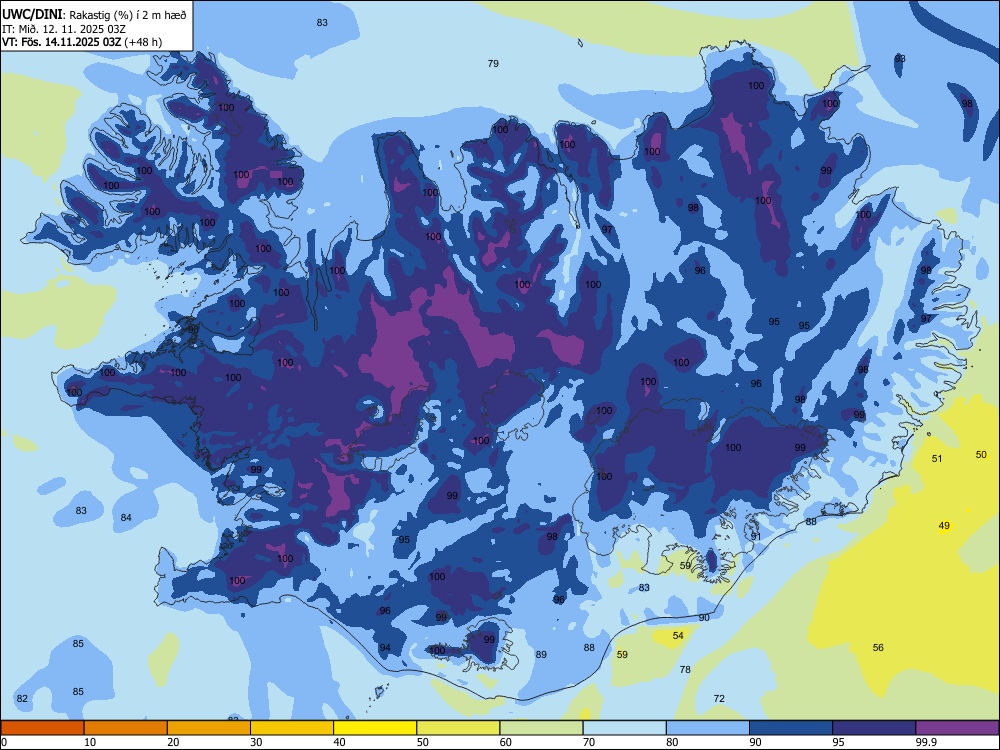
Task: Click the '93' value in the northeast sea
Action: click(x=900, y=58)
